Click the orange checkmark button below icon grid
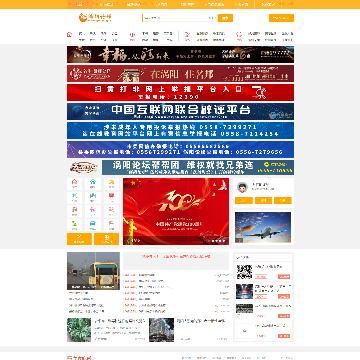 79,239
